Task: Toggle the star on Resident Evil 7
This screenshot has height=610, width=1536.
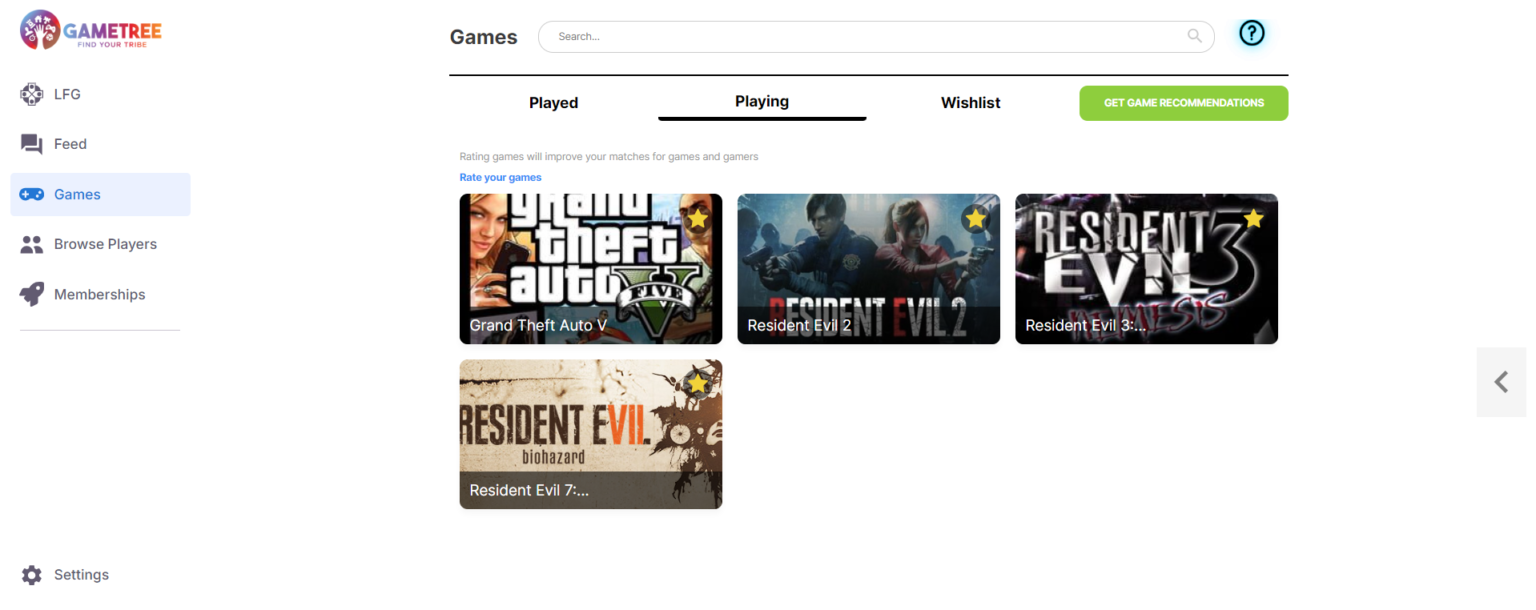Action: 698,383
